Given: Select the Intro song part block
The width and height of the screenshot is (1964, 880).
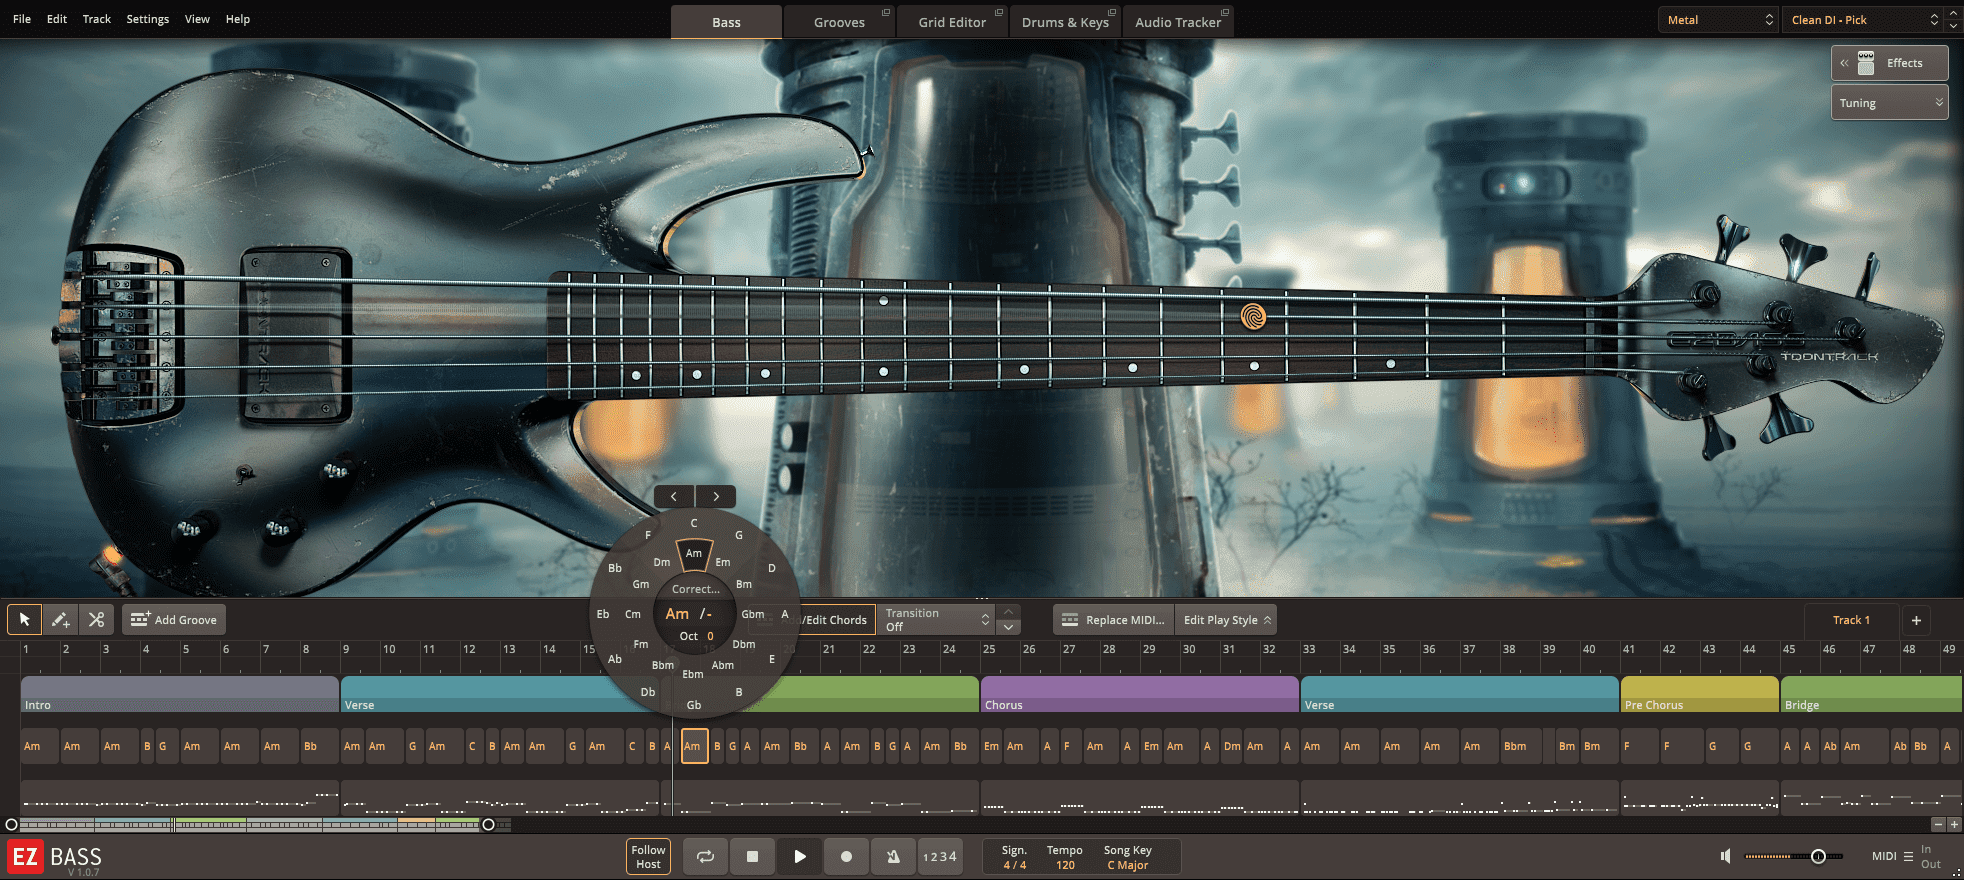Looking at the screenshot, I should click(180, 694).
